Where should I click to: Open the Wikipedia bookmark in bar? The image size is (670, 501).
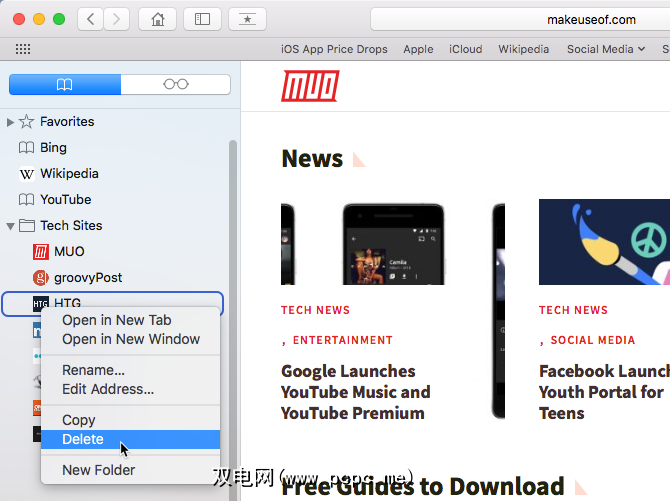[523, 50]
